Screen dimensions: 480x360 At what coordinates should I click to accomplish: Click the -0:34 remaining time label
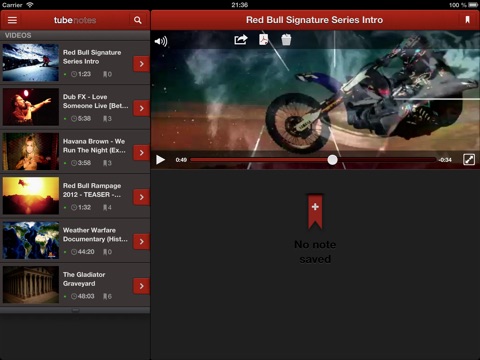click(445, 160)
